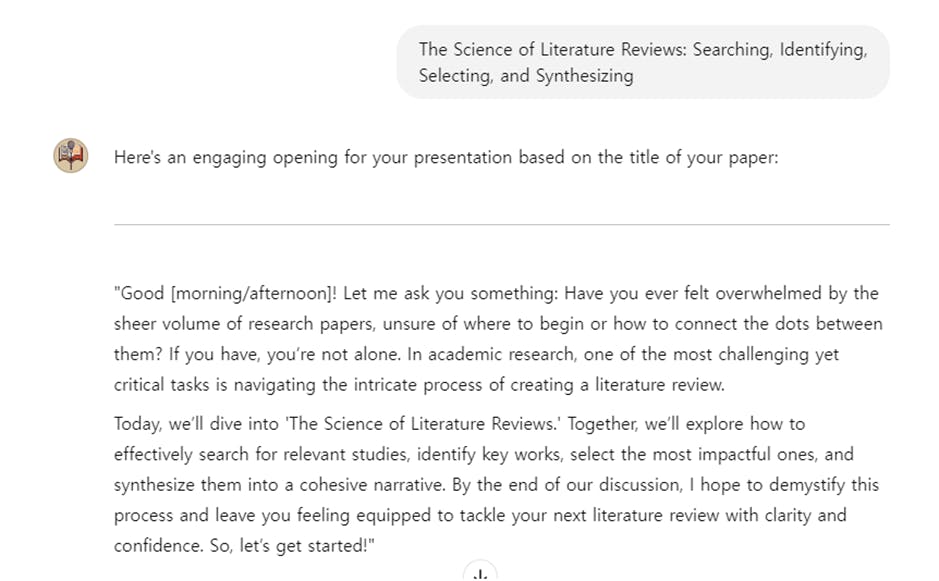Click "Selecting, and Synthesizing" in the user bubble
This screenshot has height=581, width=939.
pos(526,76)
